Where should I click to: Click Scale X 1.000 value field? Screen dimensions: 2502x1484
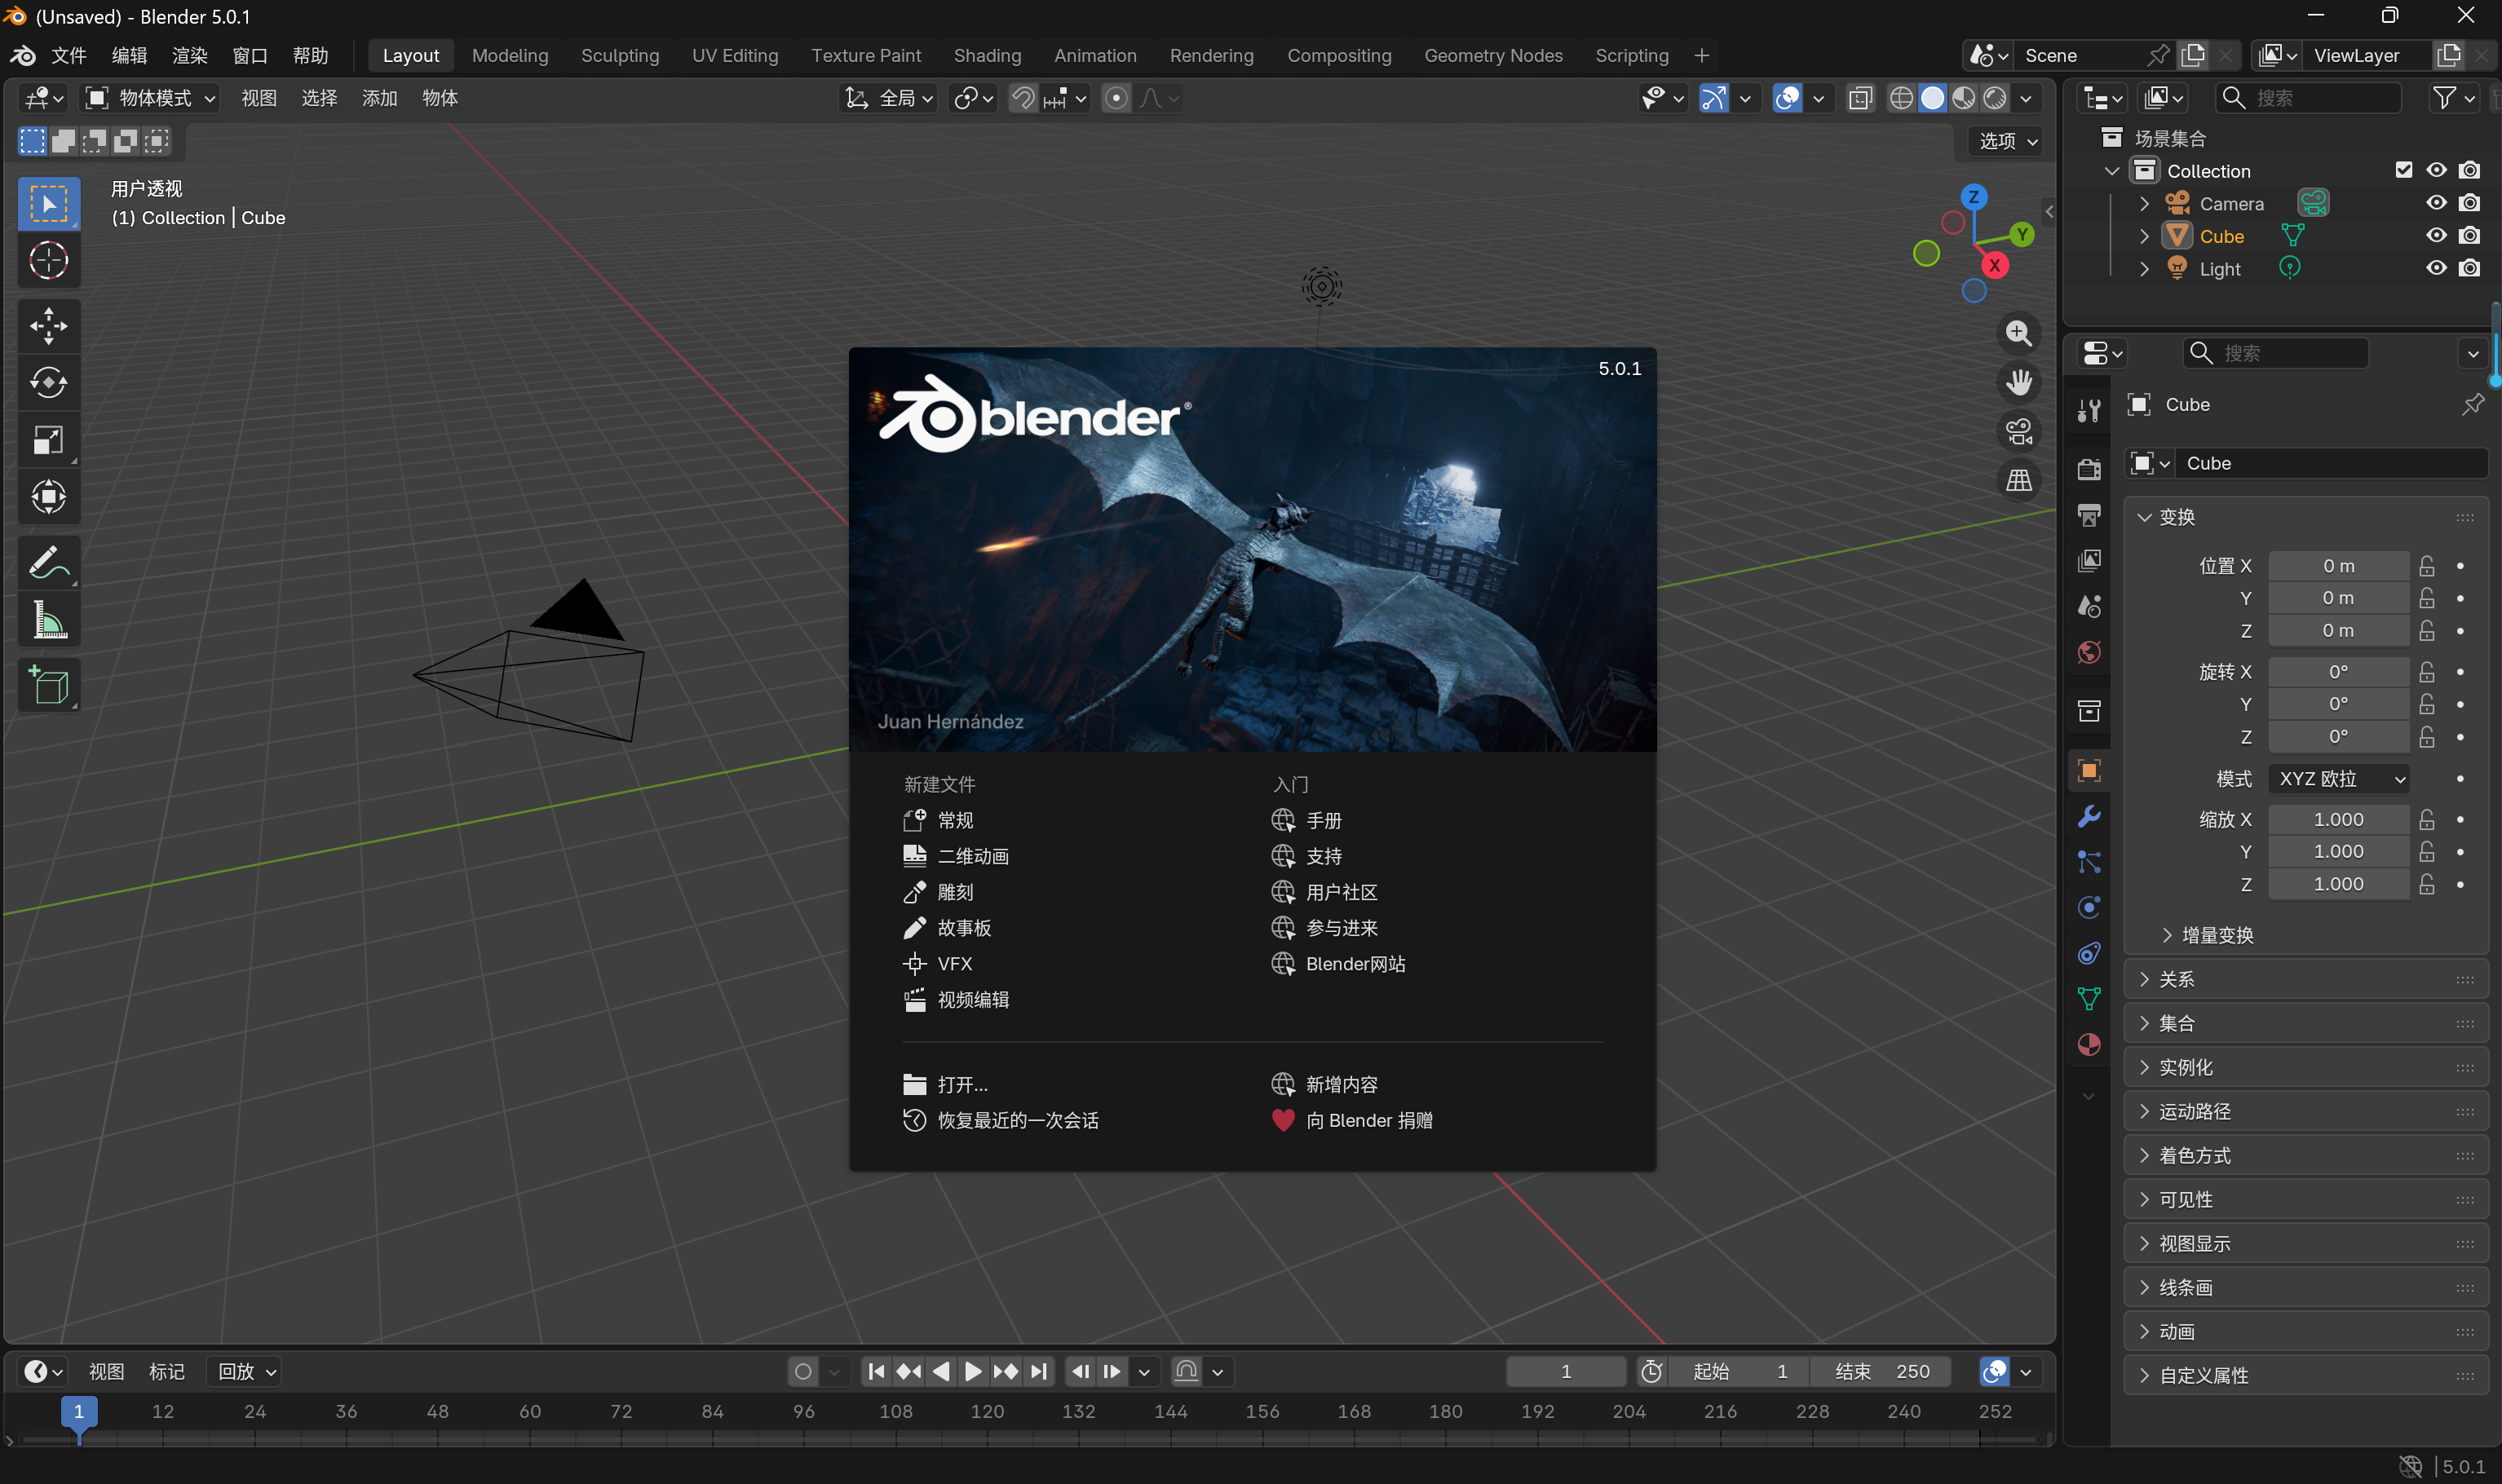pos(2338,820)
